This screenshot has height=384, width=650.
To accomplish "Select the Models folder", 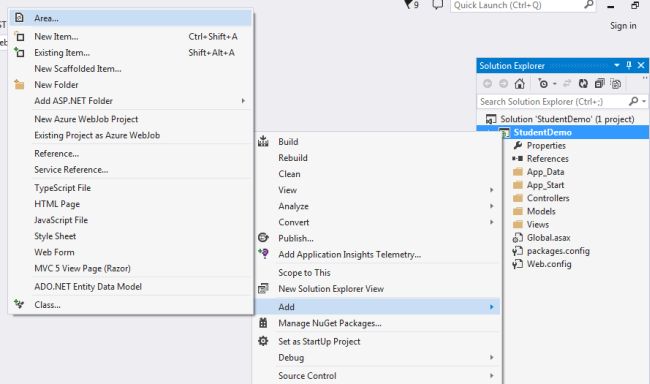I will (541, 211).
